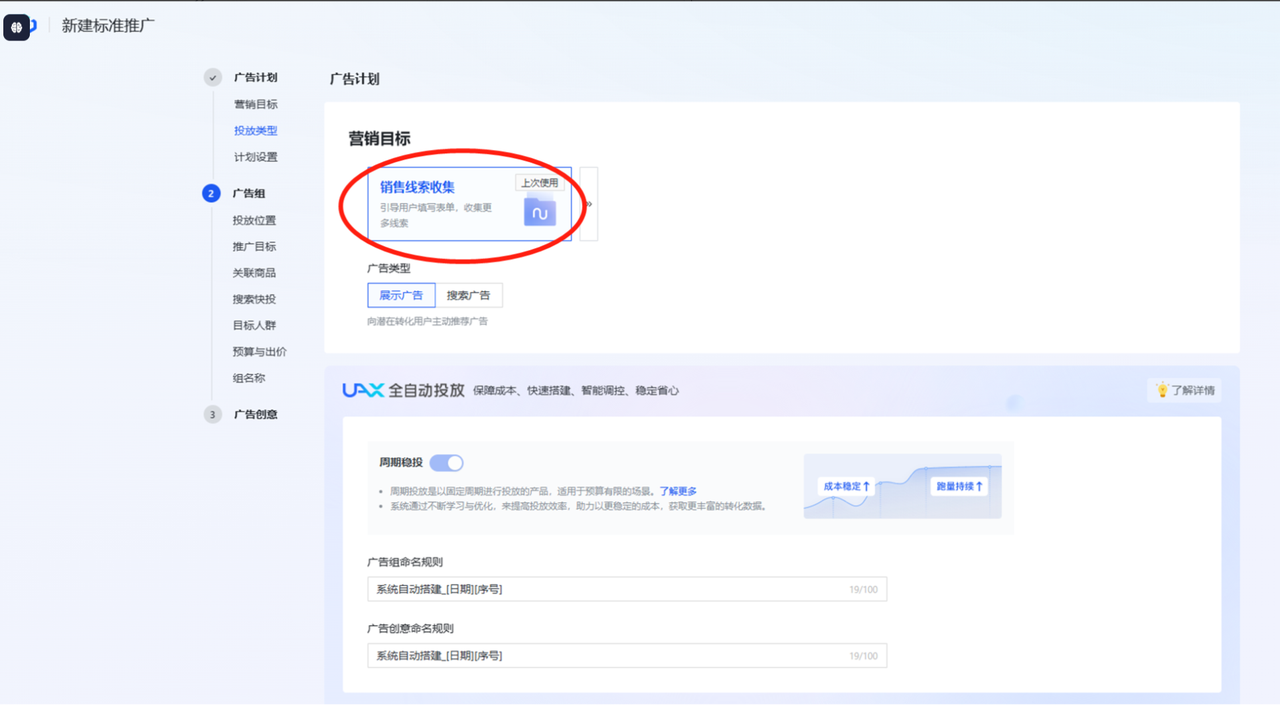The width and height of the screenshot is (1280, 706).
Task: Go to 营销目标 in the sidebar
Action: 255,105
